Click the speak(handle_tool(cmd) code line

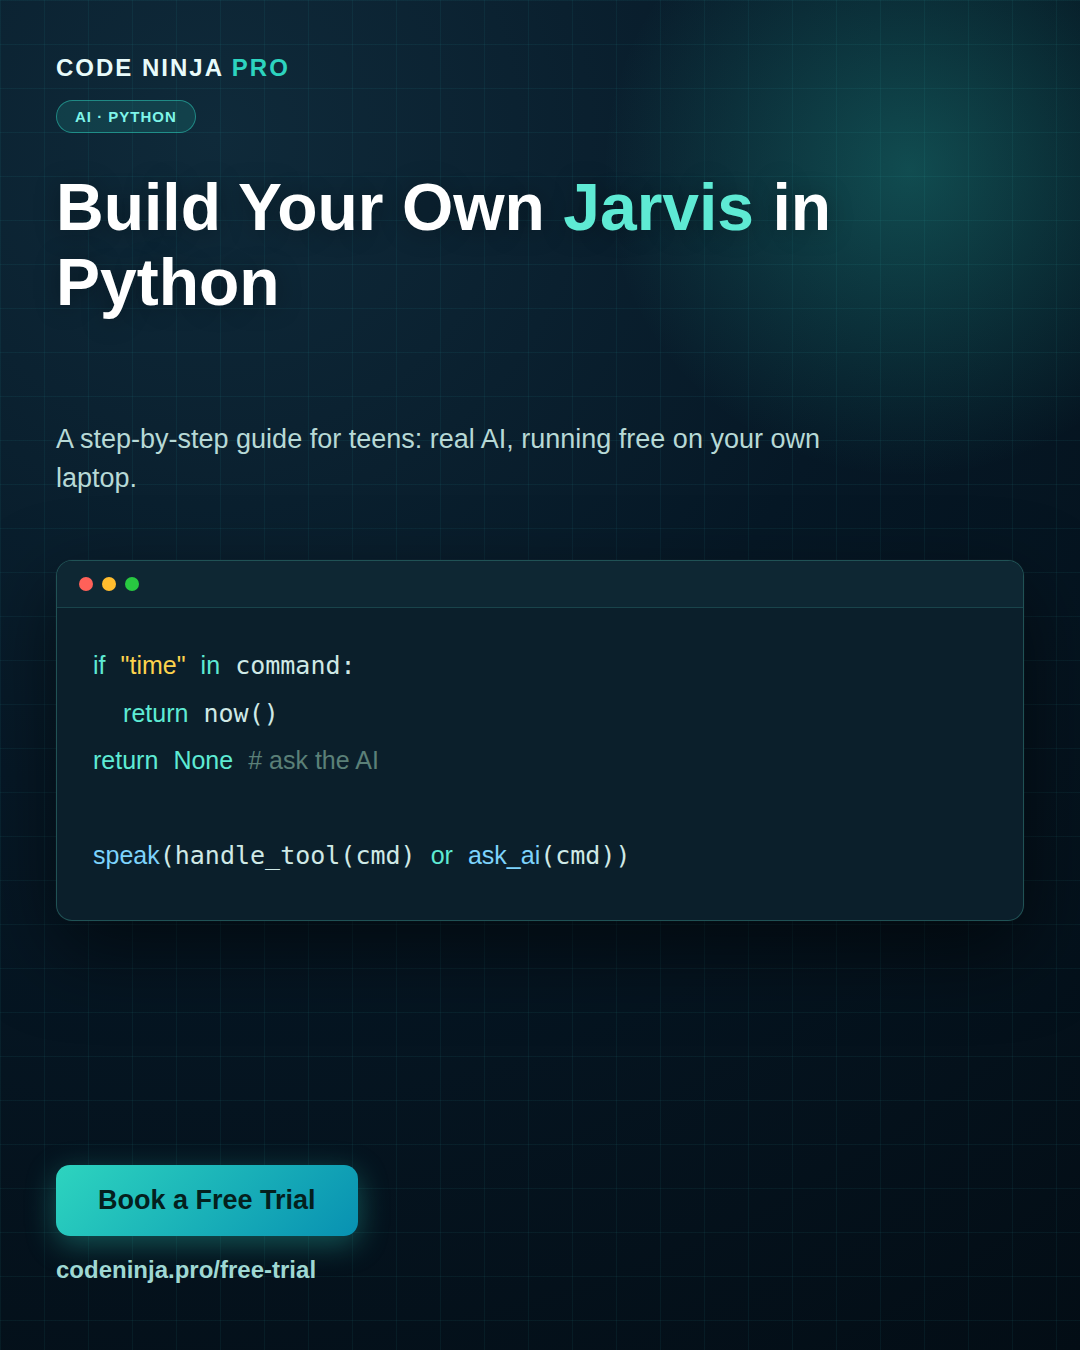[361, 856]
